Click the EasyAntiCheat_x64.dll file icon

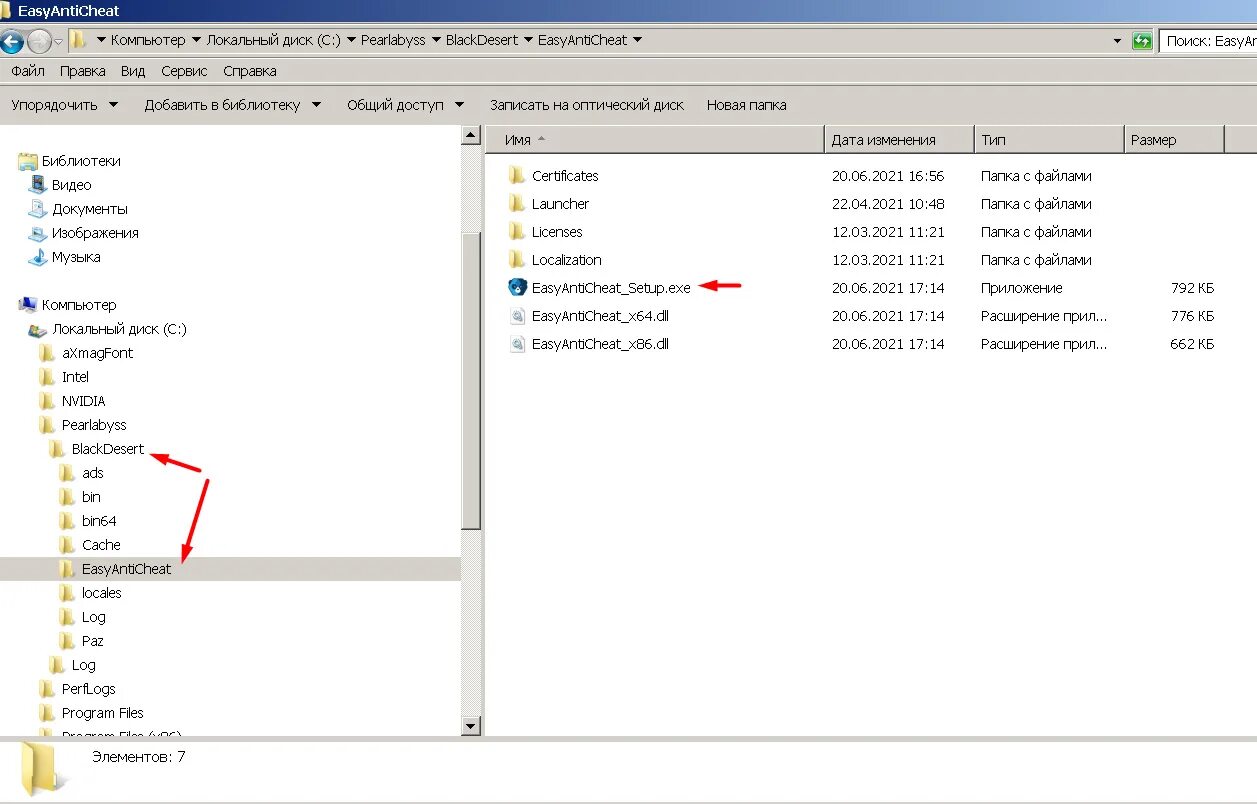click(x=517, y=316)
